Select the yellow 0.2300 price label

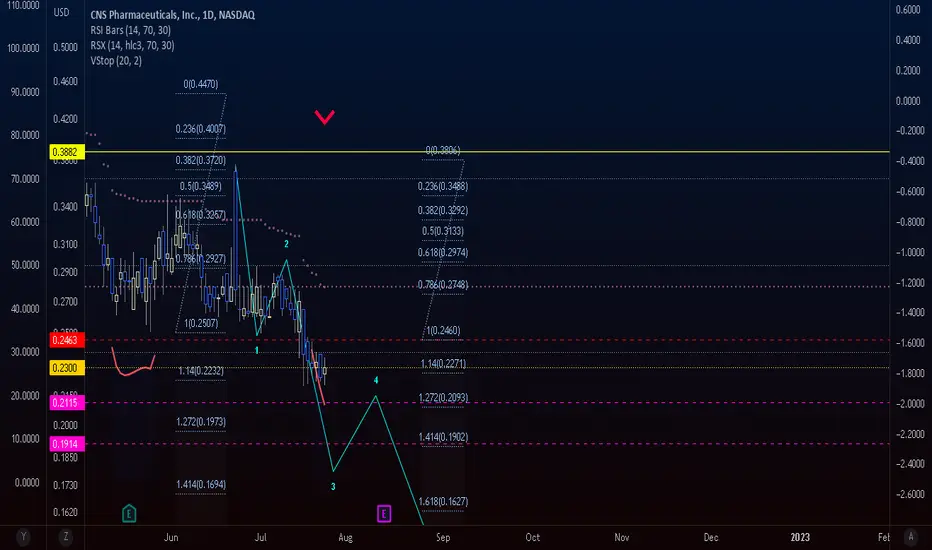67,367
